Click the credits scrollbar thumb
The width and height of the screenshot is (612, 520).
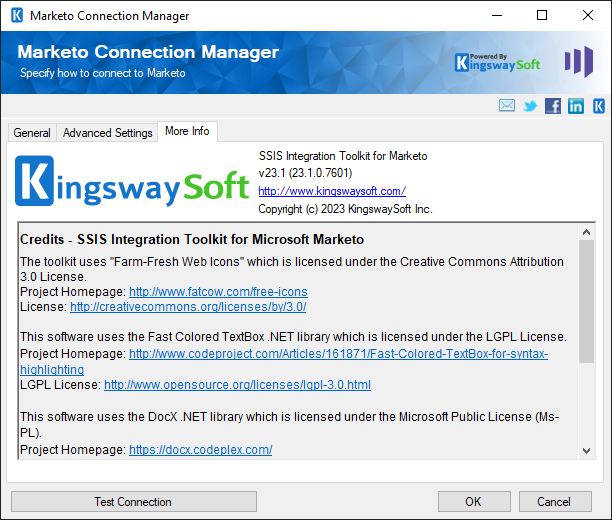[x=586, y=301]
